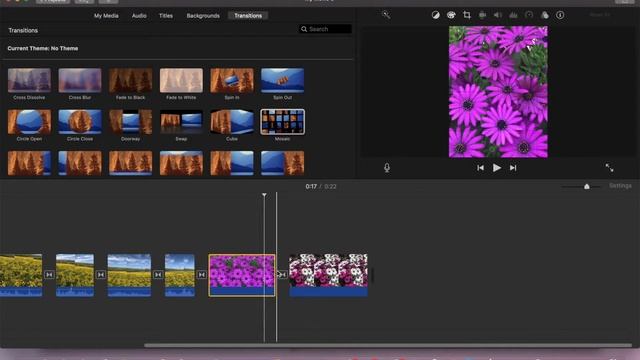This screenshot has height=360, width=640.
Task: Click the voiceover microphone icon
Action: pyautogui.click(x=387, y=168)
